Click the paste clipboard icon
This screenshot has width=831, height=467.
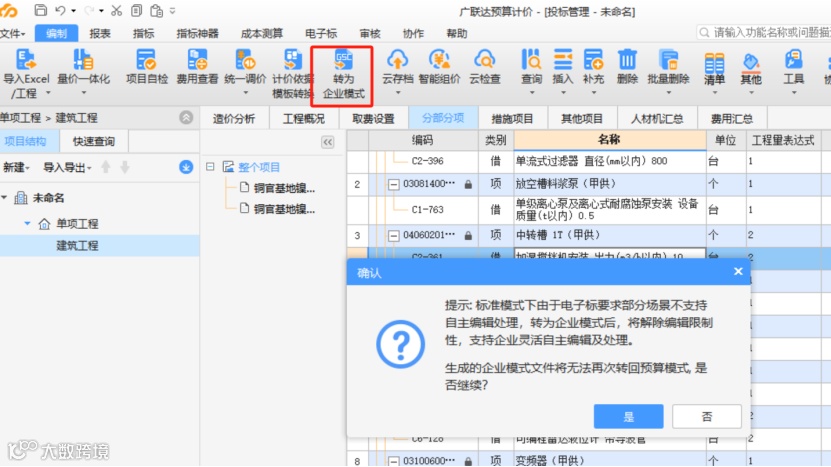coord(156,10)
